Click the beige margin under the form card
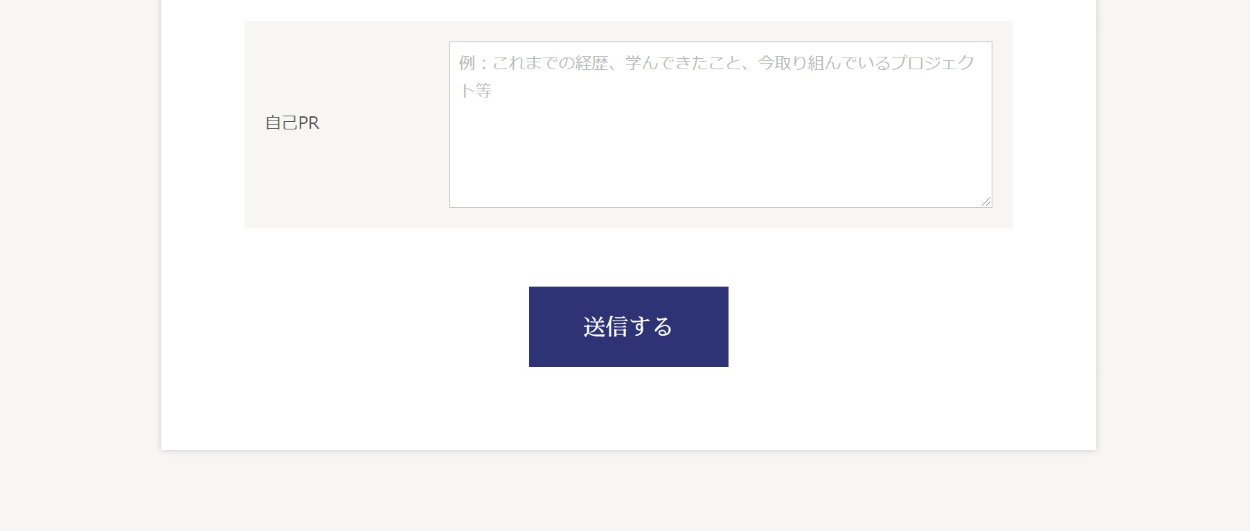 pos(628,491)
